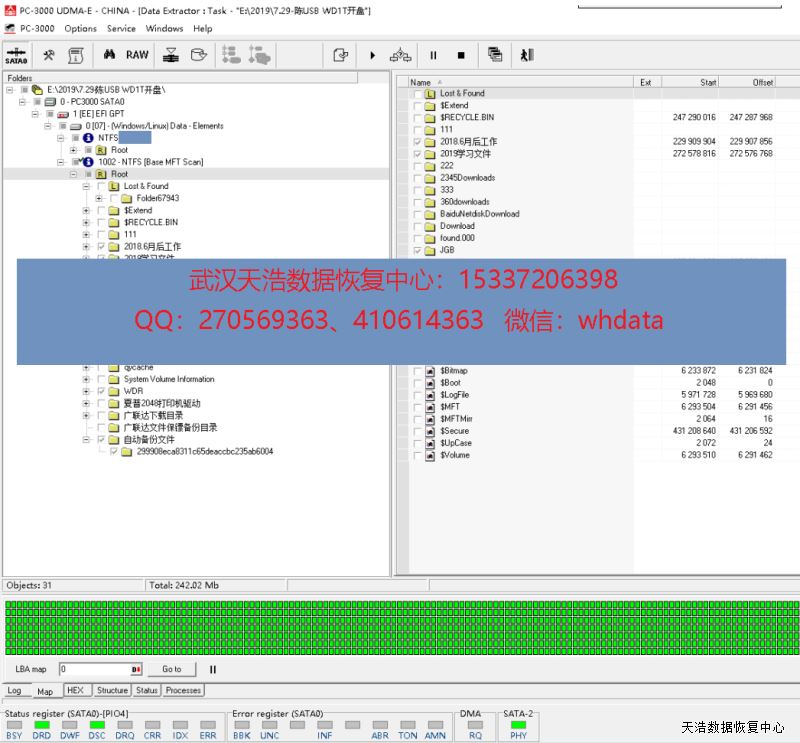Click the pause button in top toolbar
Viewport: 800px width, 743px height.
coord(433,55)
